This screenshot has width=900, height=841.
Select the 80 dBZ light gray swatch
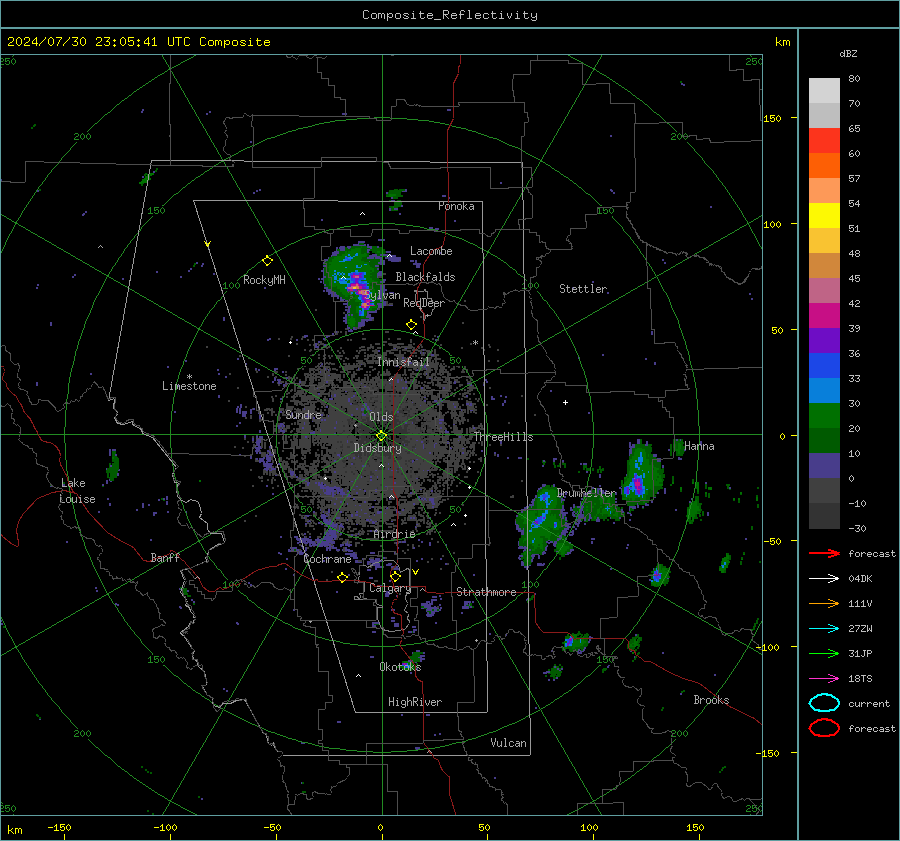(824, 90)
